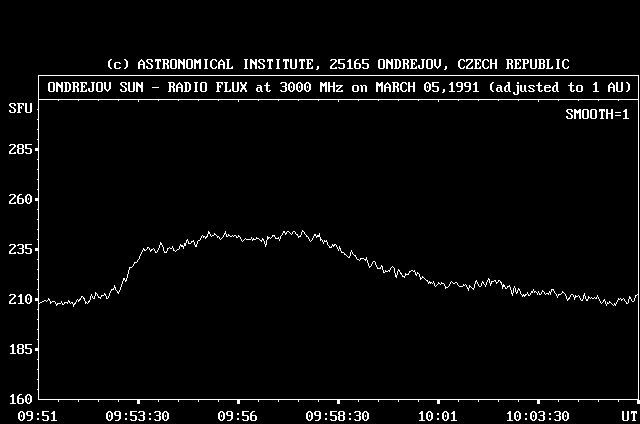Select the 10:03:30 time marker
Screen dimensions: 640x424
tap(537, 415)
